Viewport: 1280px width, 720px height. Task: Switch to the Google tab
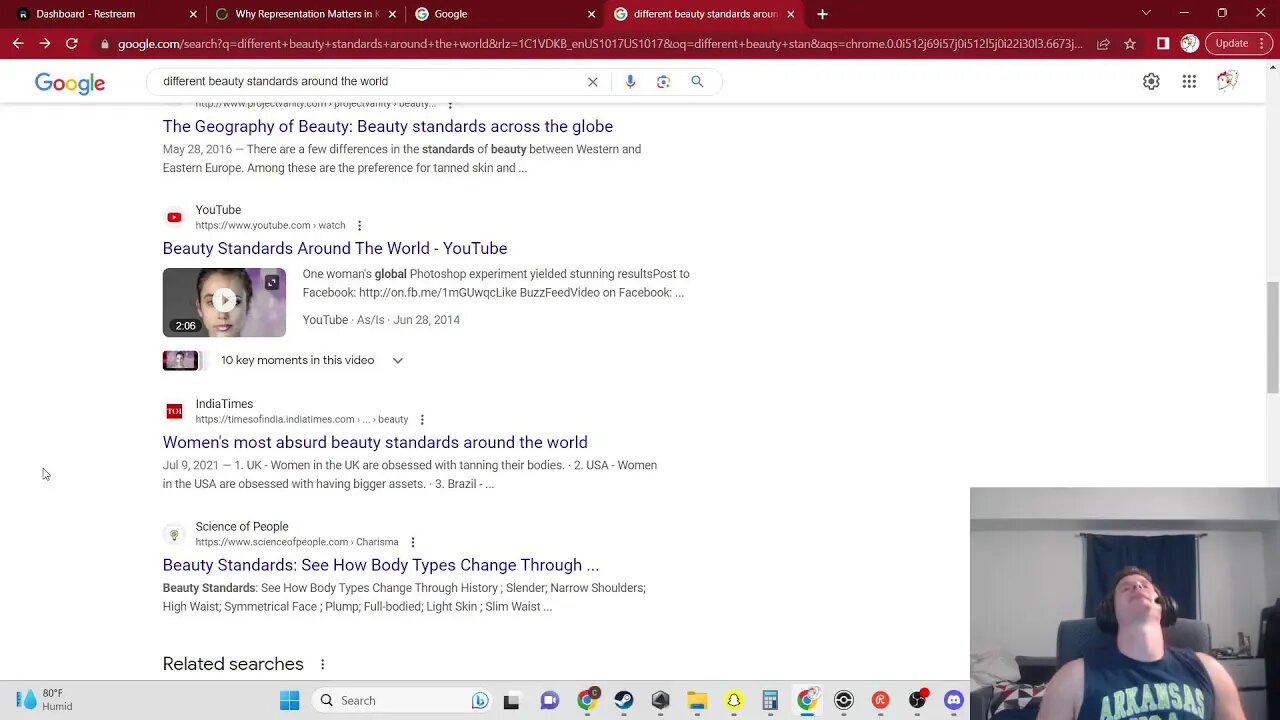(504, 14)
